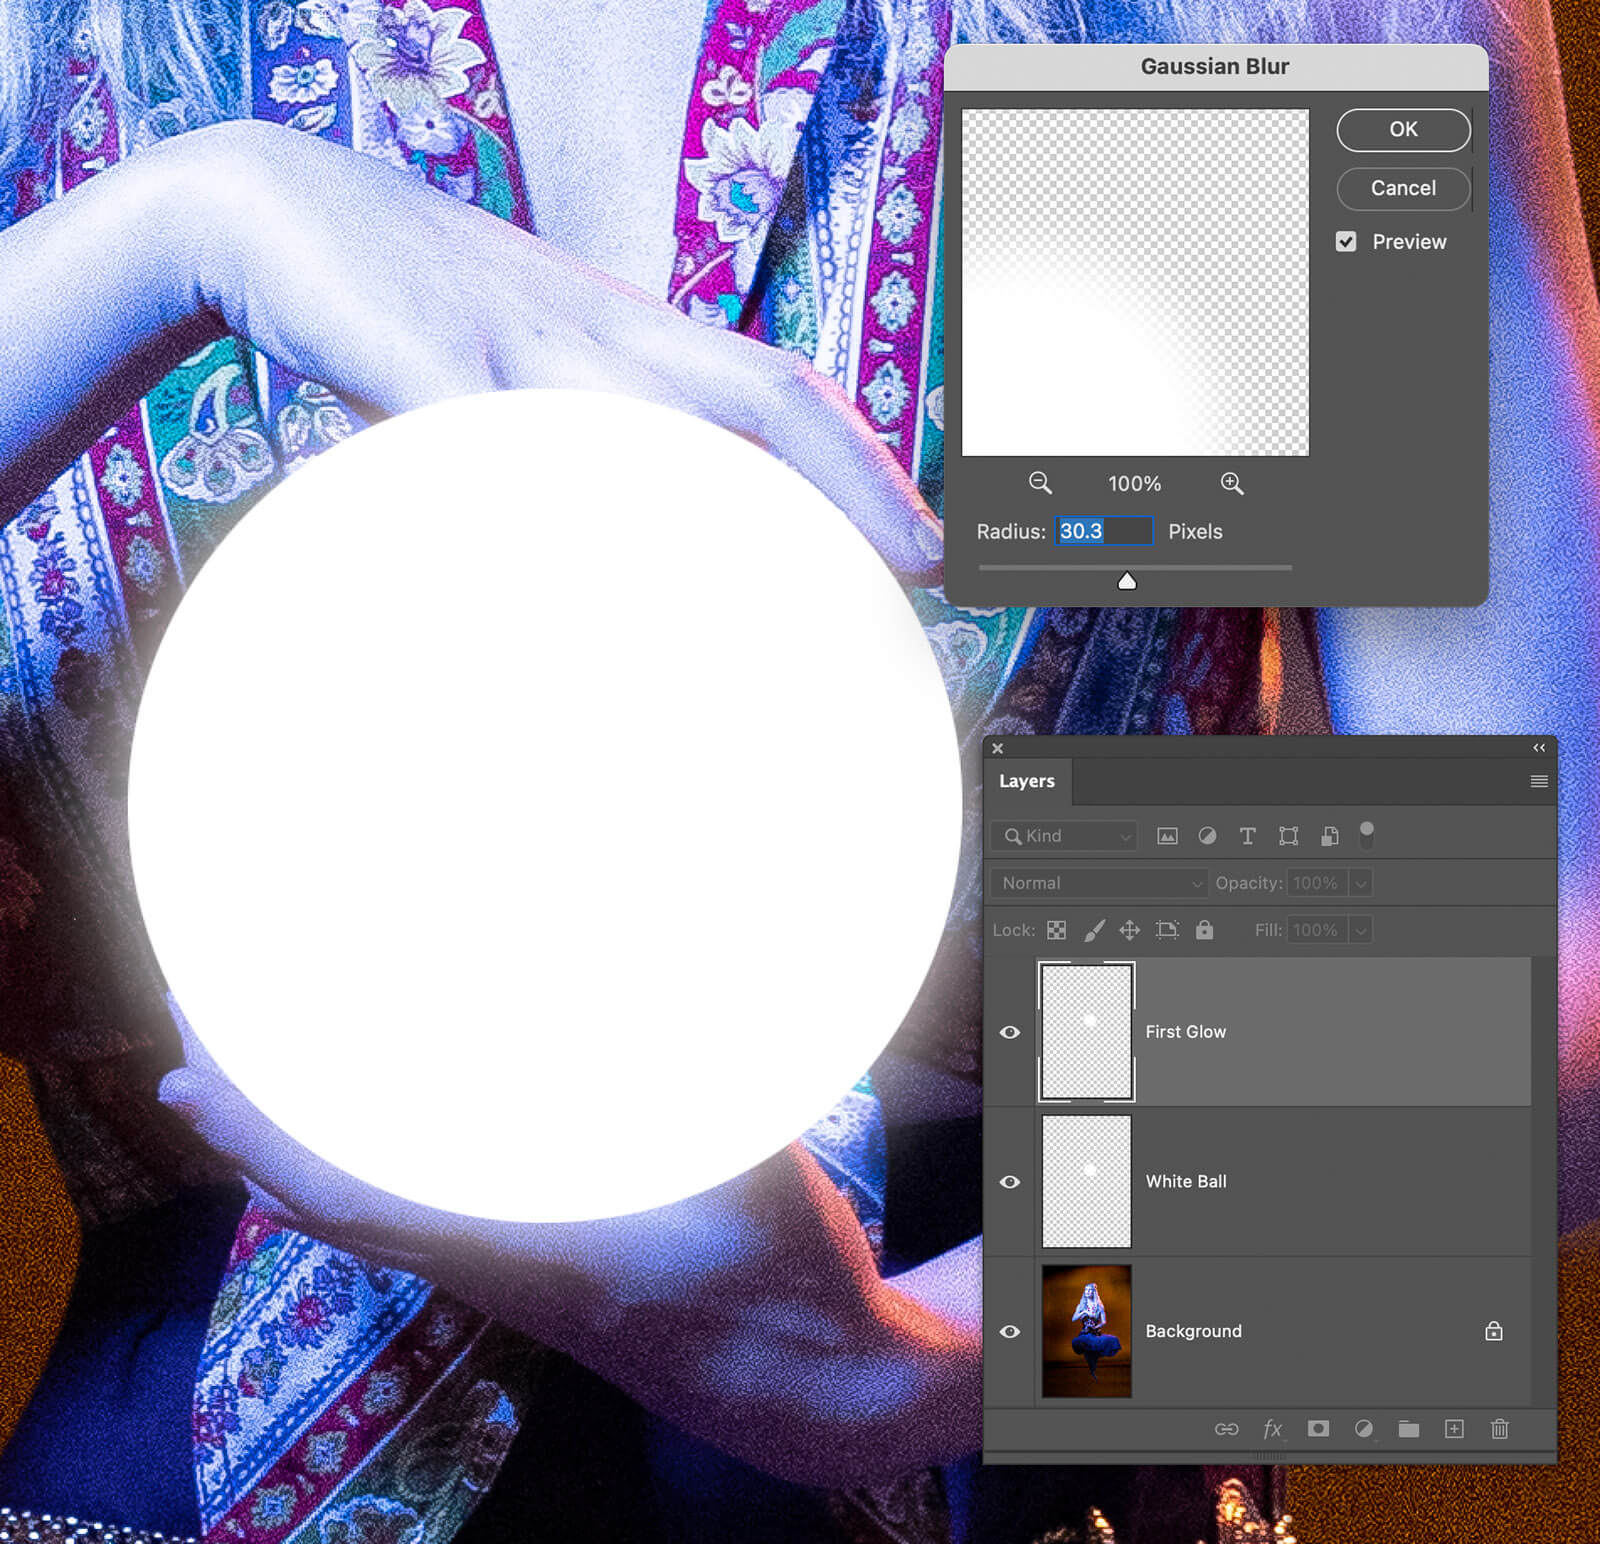Filter layers by type layers
1600x1544 pixels.
1247,836
